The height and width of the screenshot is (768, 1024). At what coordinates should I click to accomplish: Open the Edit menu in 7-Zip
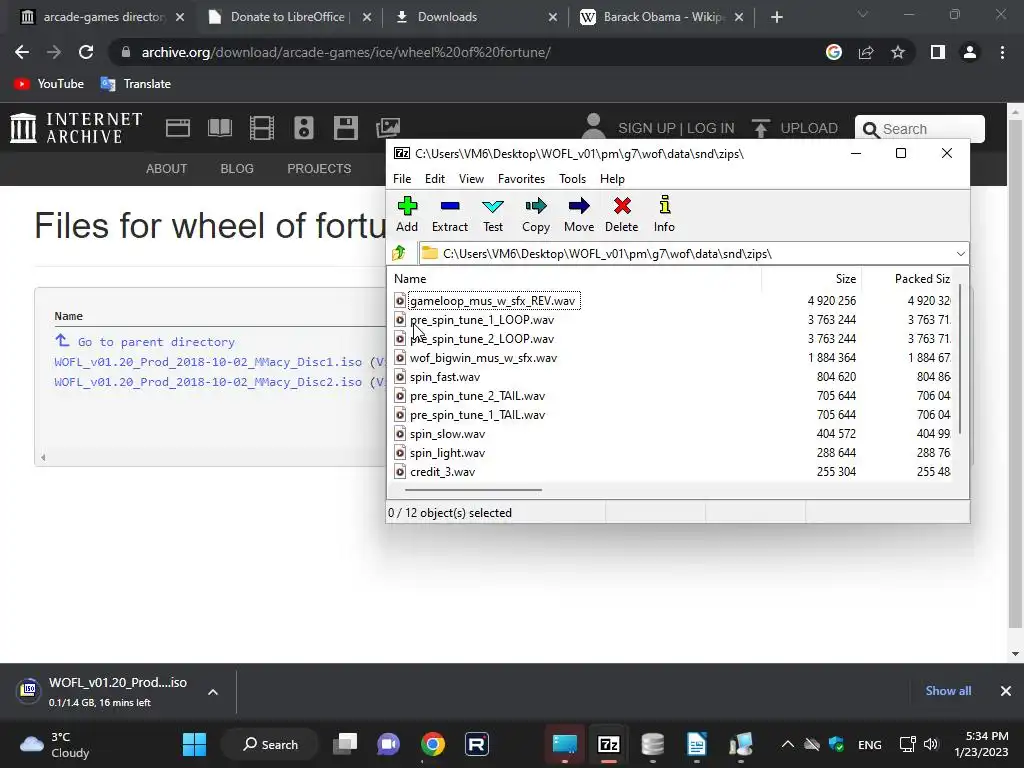434,179
